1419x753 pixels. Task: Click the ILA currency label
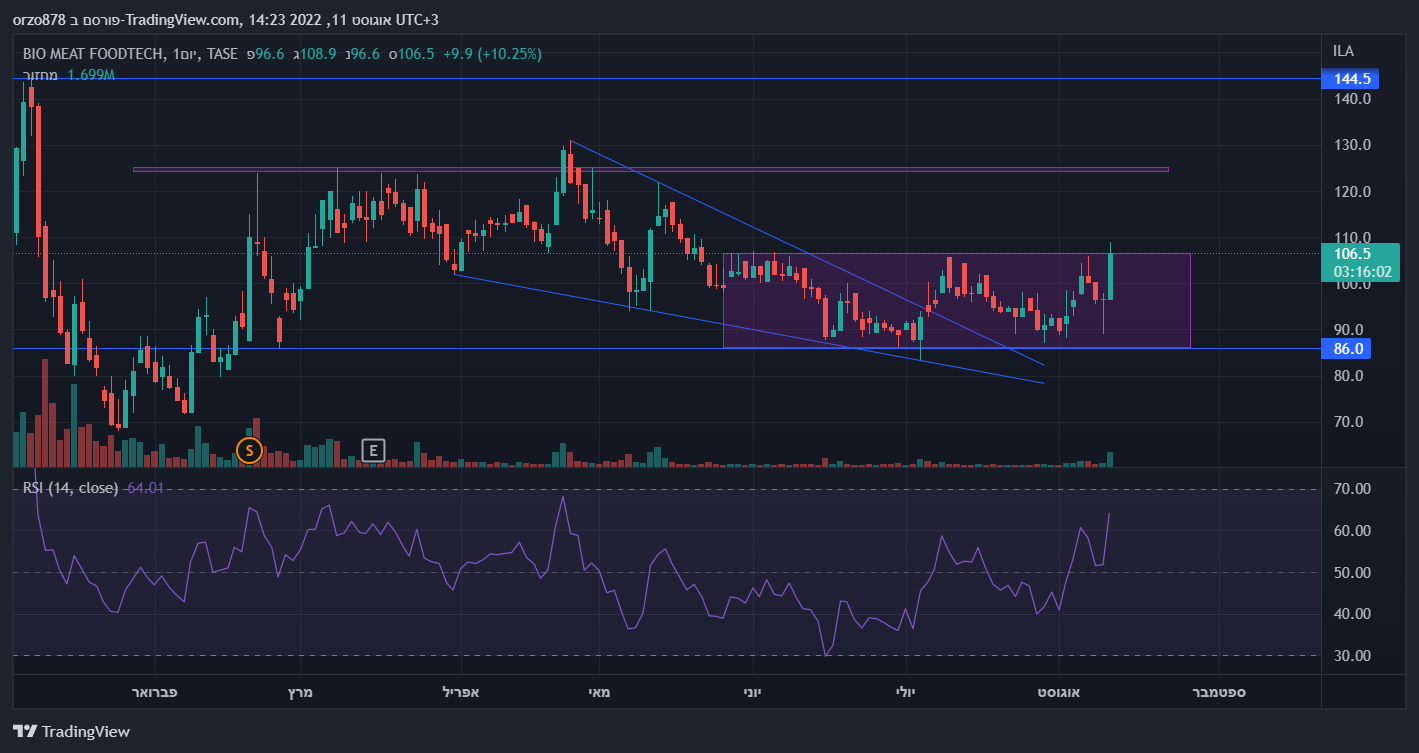[1343, 51]
